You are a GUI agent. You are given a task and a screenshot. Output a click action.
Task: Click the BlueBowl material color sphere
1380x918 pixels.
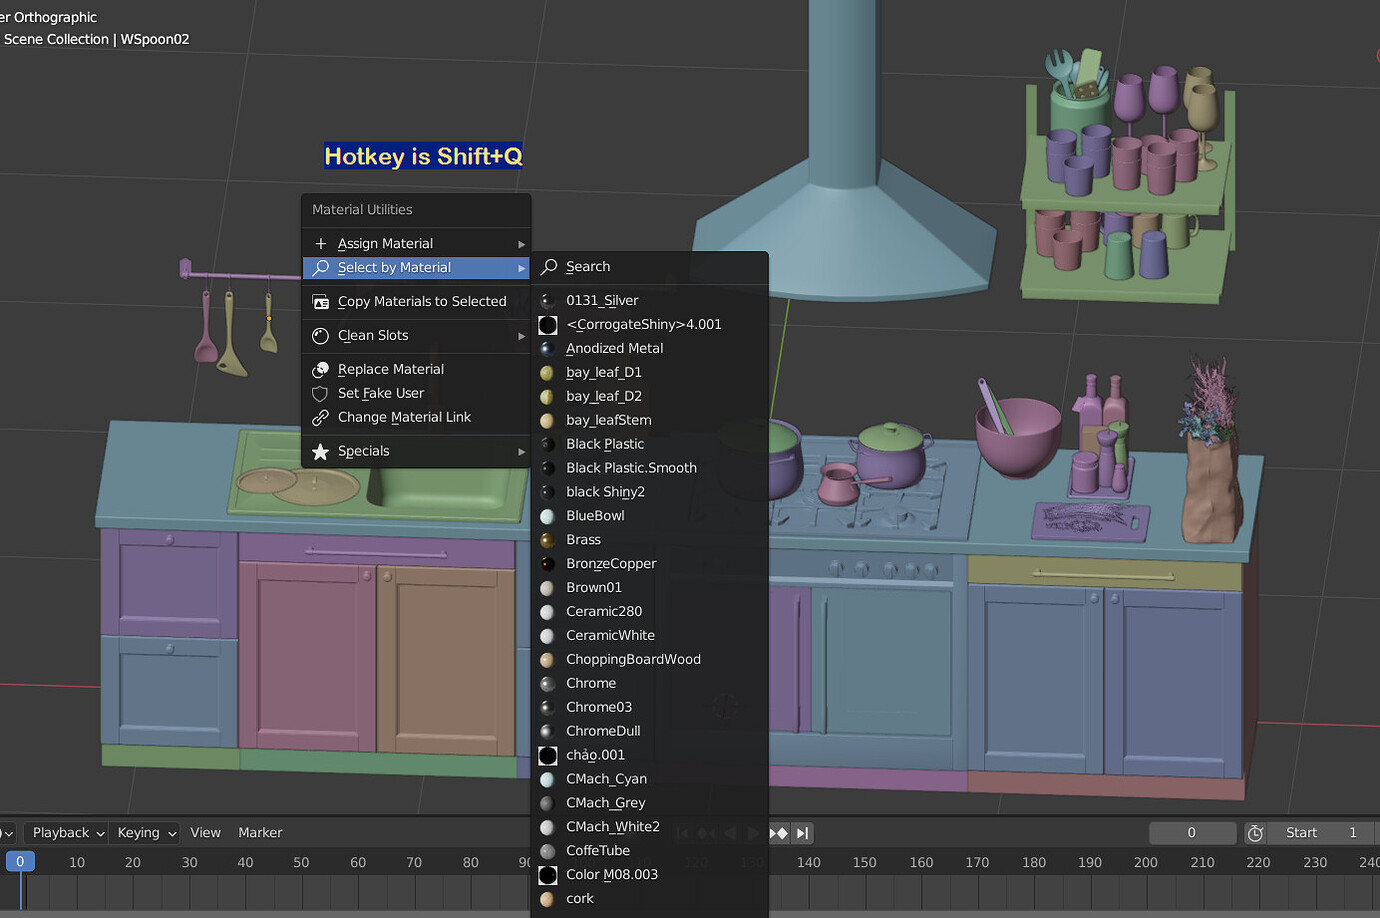coord(547,515)
